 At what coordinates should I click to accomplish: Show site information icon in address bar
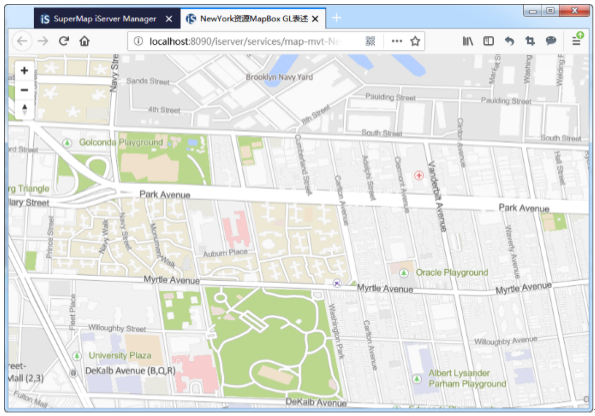tap(138, 41)
